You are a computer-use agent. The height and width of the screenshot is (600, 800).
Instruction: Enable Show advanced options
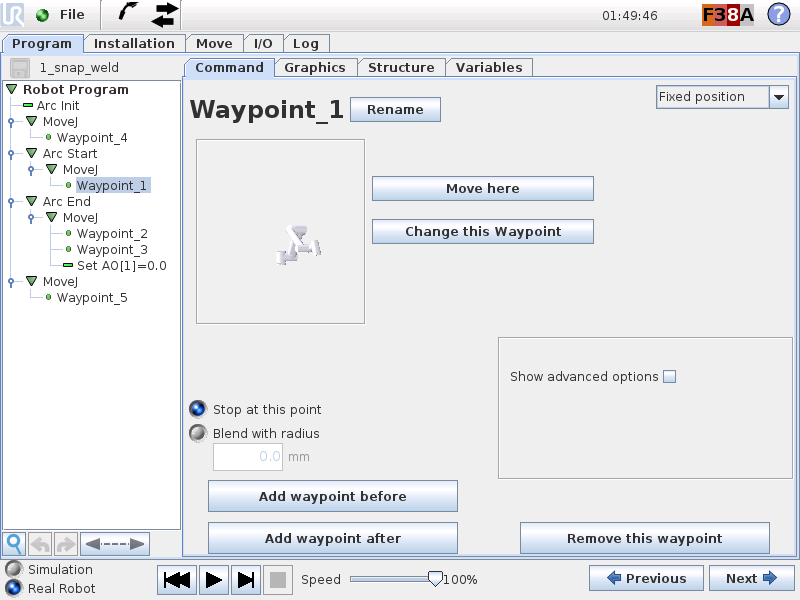click(x=667, y=376)
